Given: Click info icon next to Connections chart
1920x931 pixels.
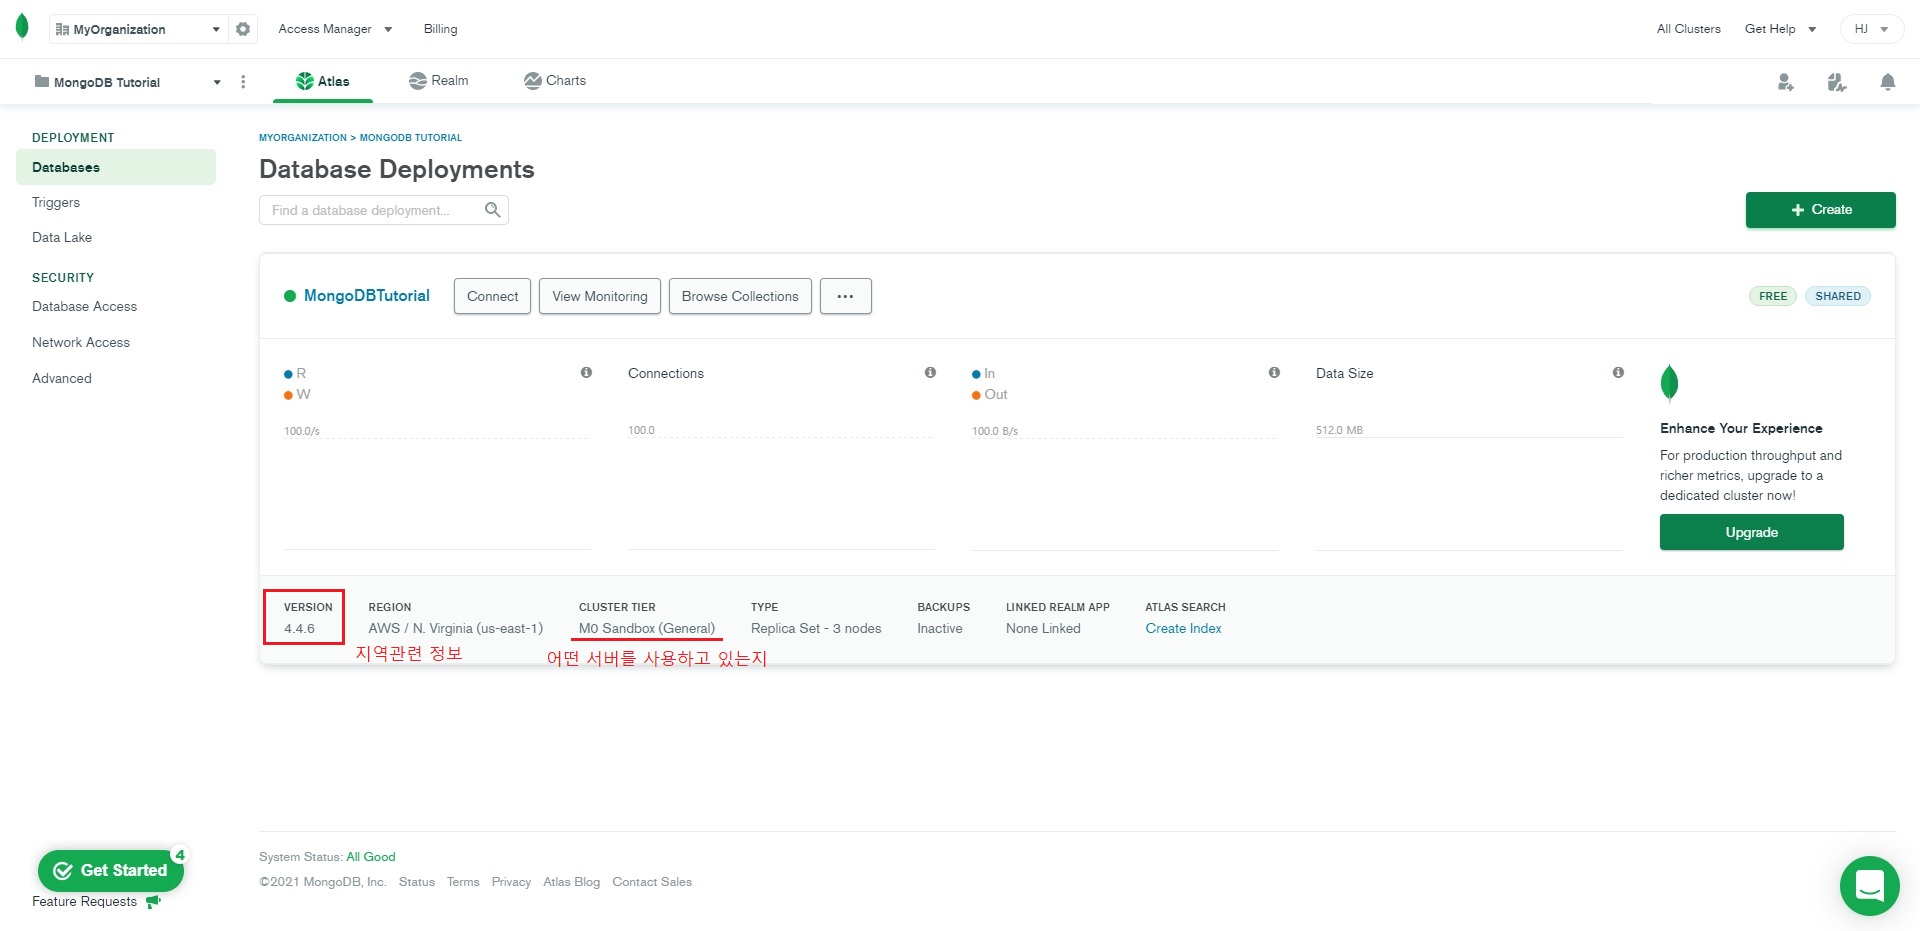Looking at the screenshot, I should pos(930,373).
